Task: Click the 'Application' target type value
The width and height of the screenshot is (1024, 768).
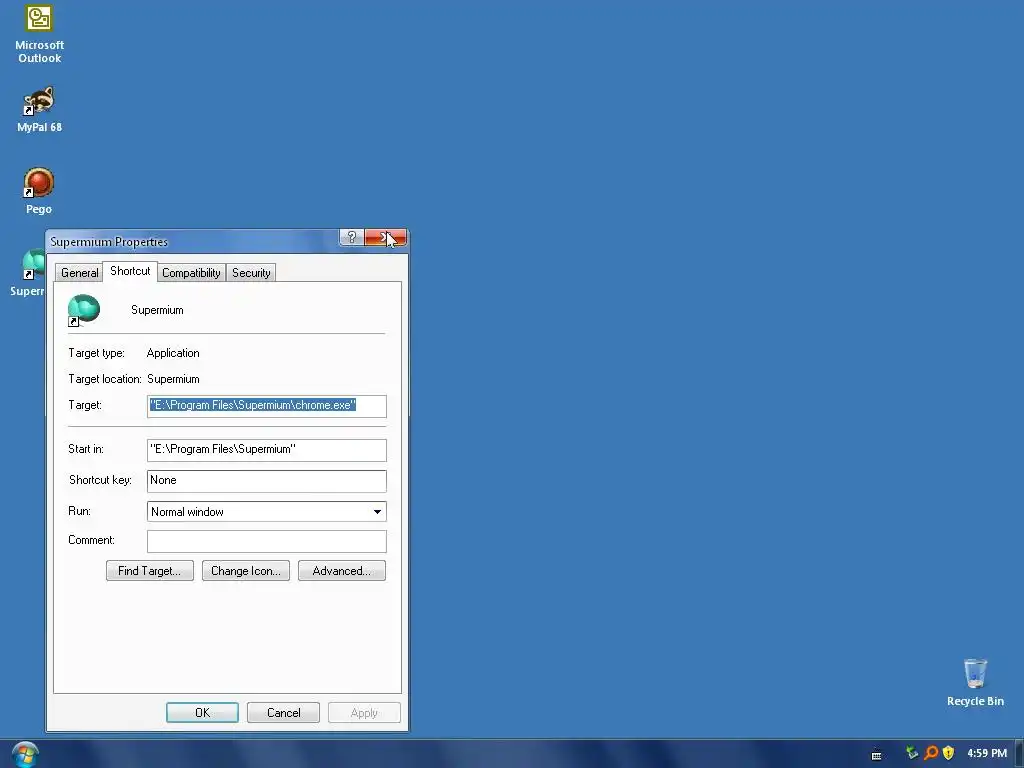Action: tap(173, 353)
